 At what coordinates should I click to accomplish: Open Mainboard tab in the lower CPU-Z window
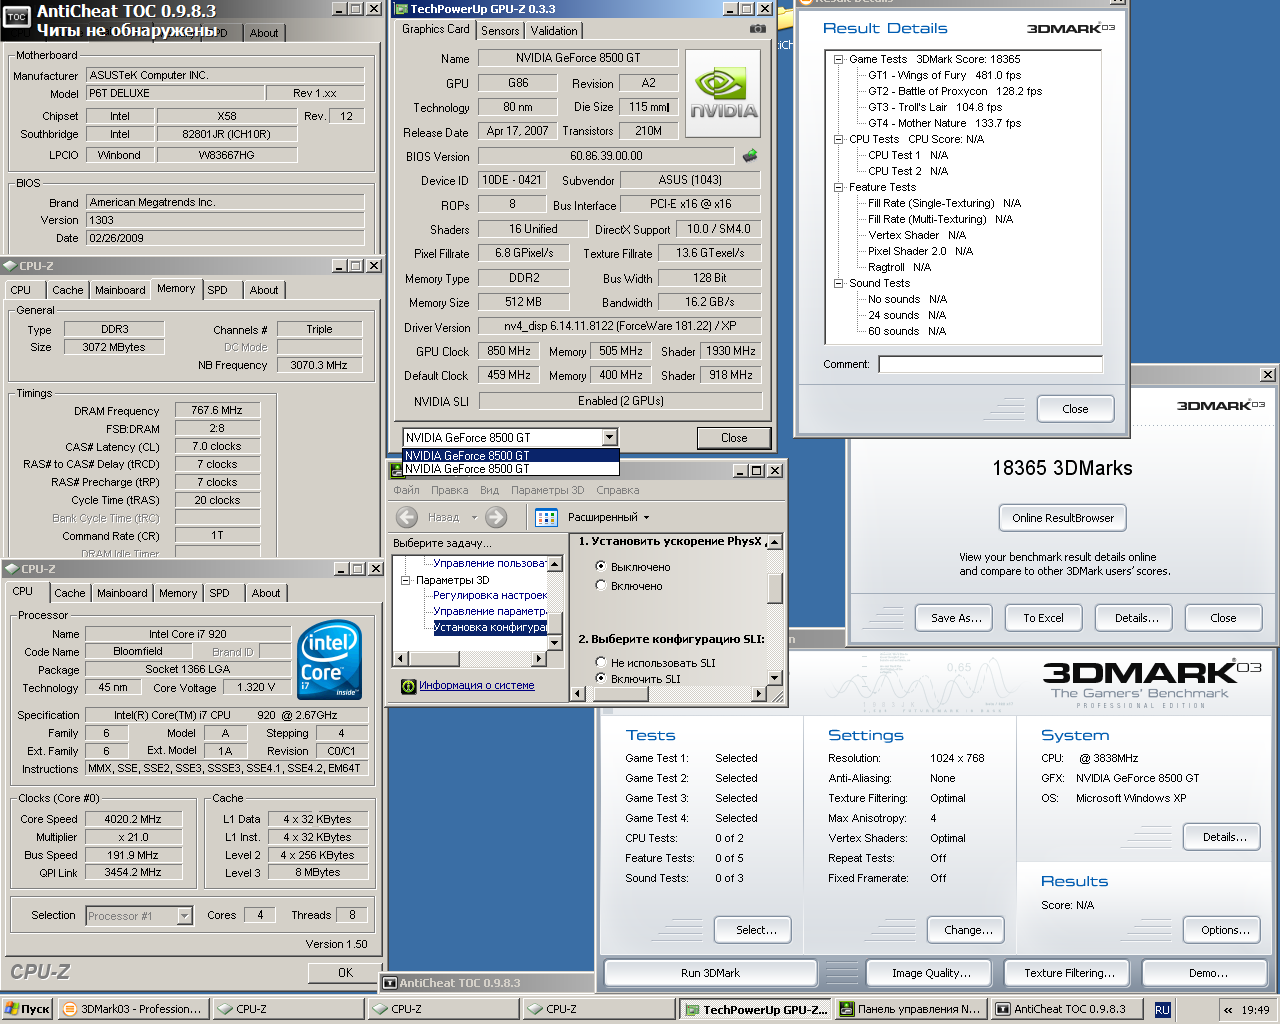pos(122,593)
